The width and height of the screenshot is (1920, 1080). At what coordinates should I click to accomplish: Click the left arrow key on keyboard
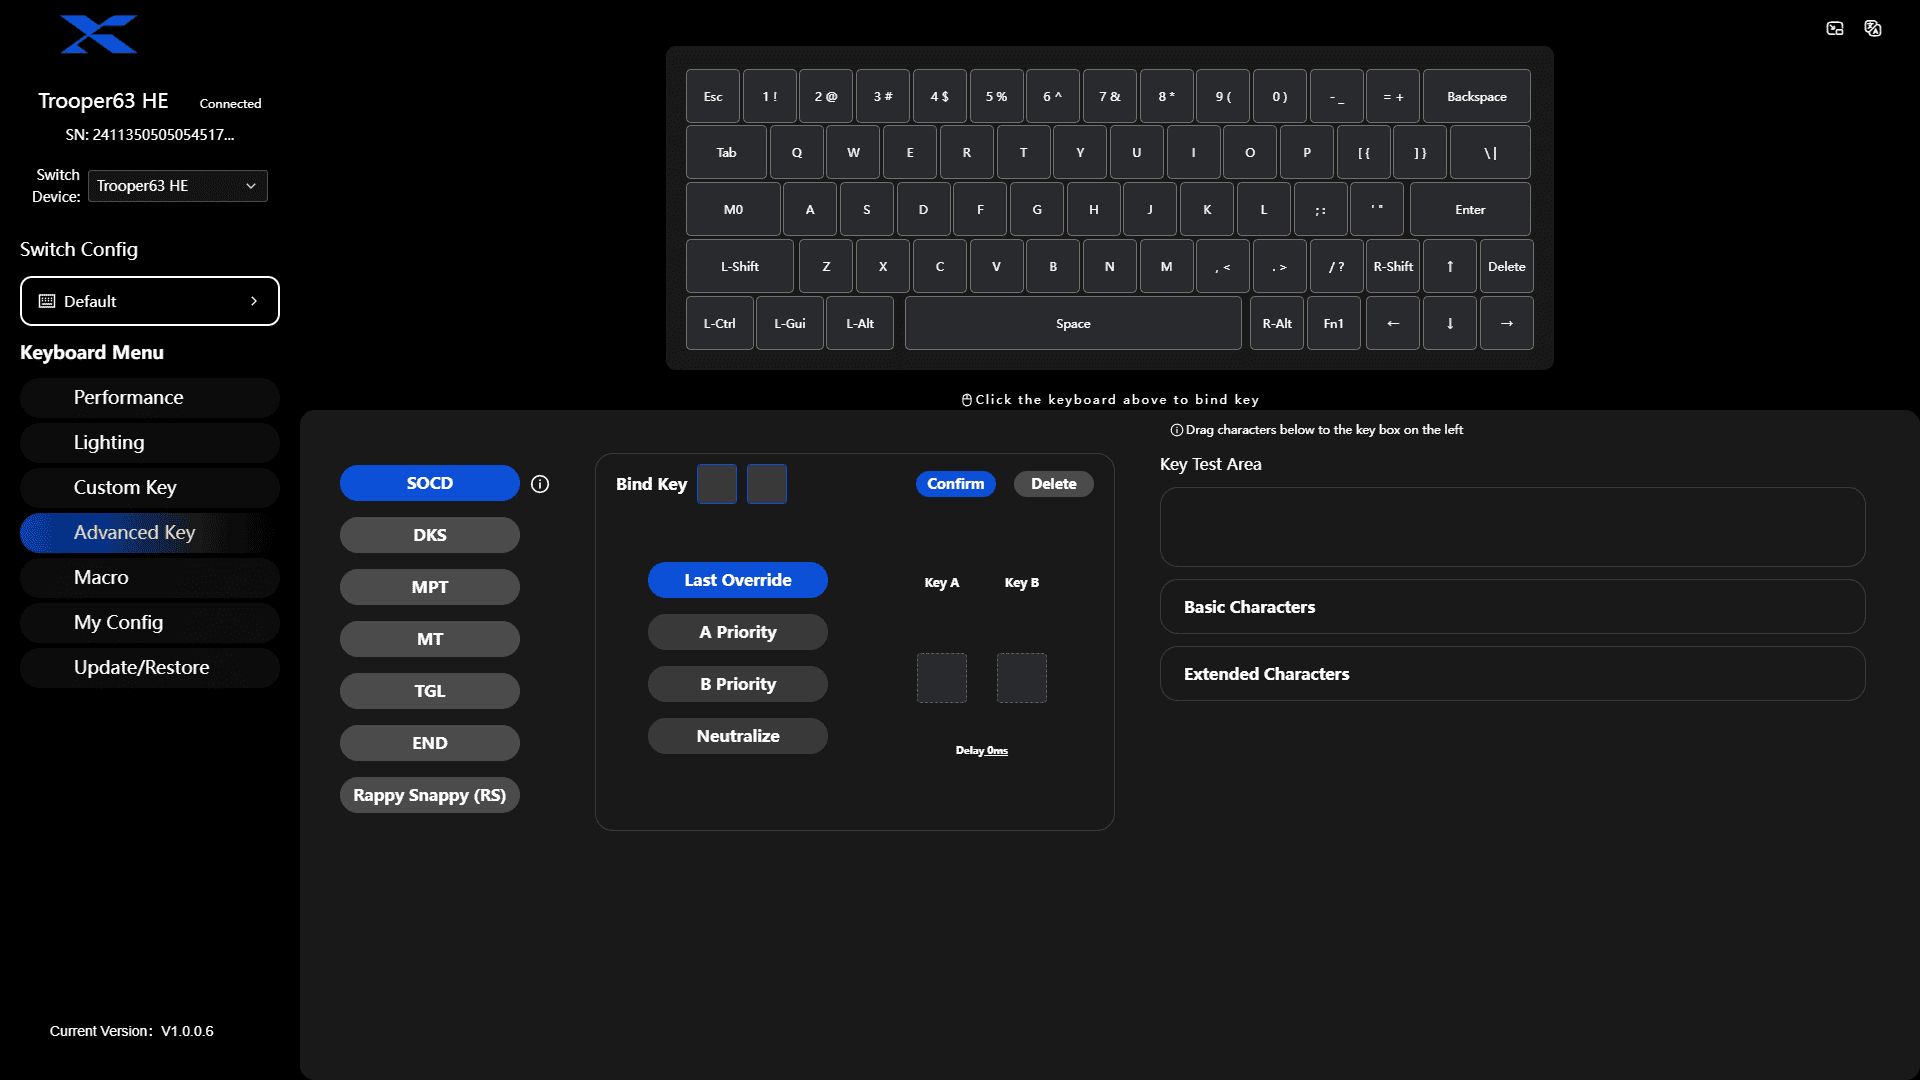pyautogui.click(x=1392, y=323)
